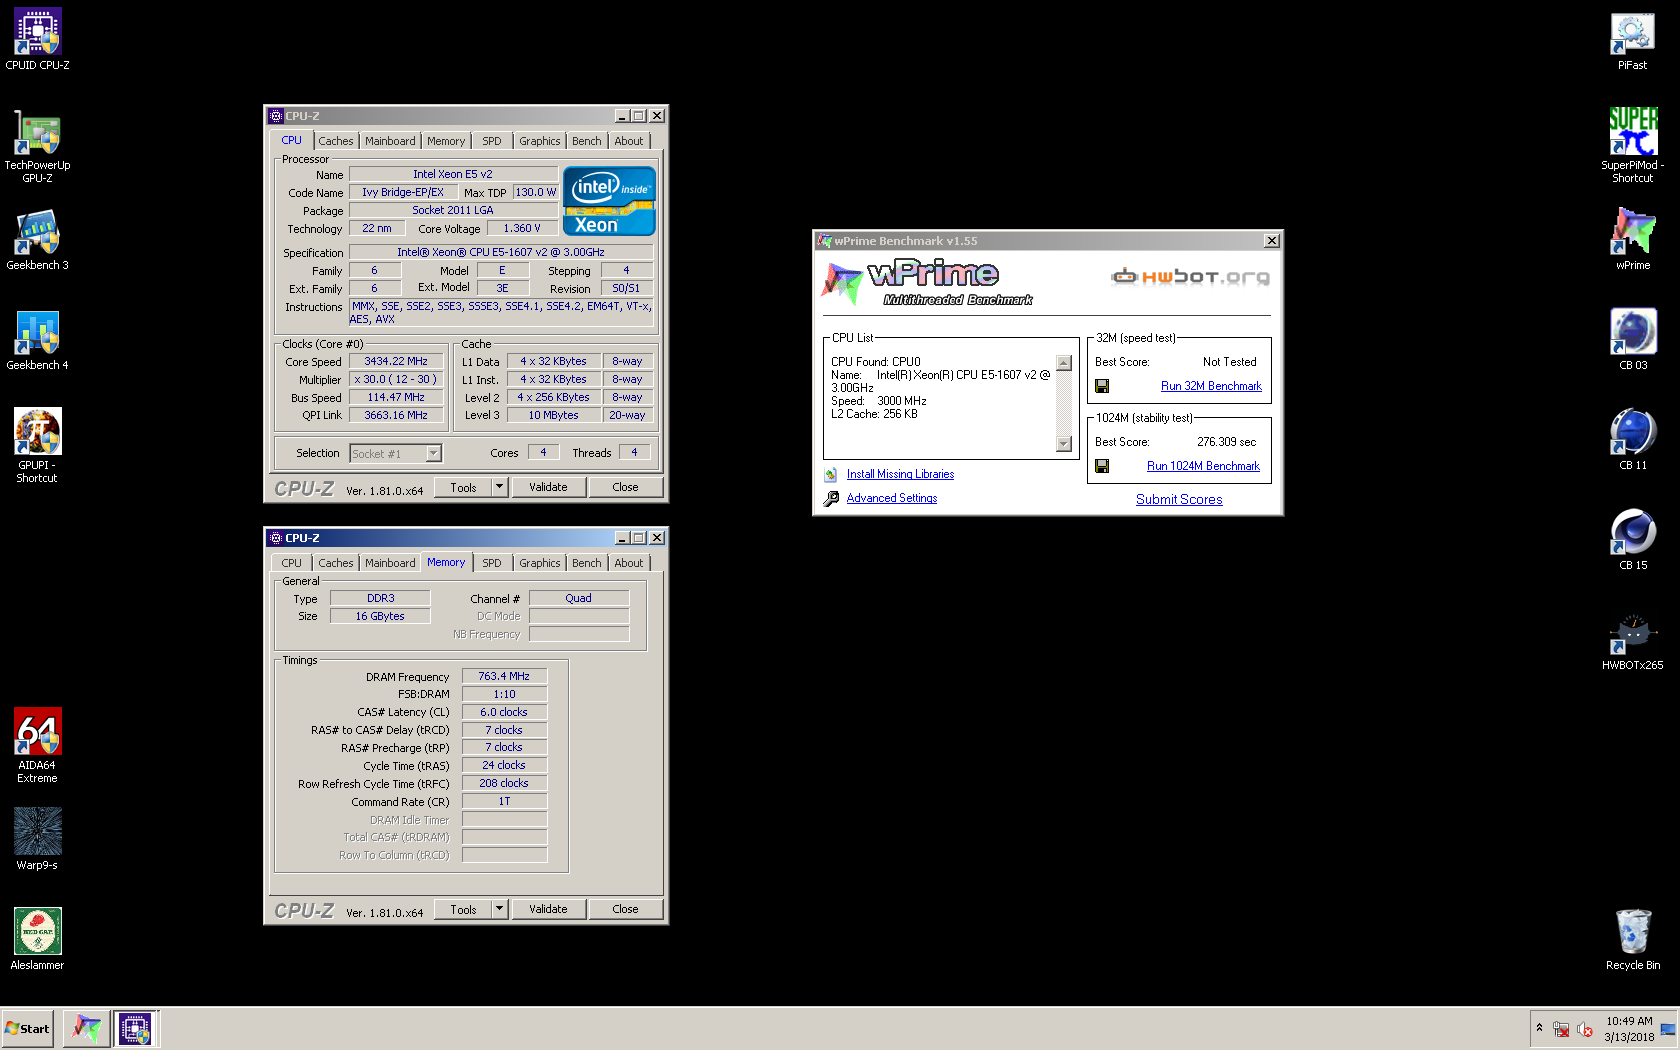Open CB 03 Cinebench icon
1680x1050 pixels.
pyautogui.click(x=1633, y=340)
